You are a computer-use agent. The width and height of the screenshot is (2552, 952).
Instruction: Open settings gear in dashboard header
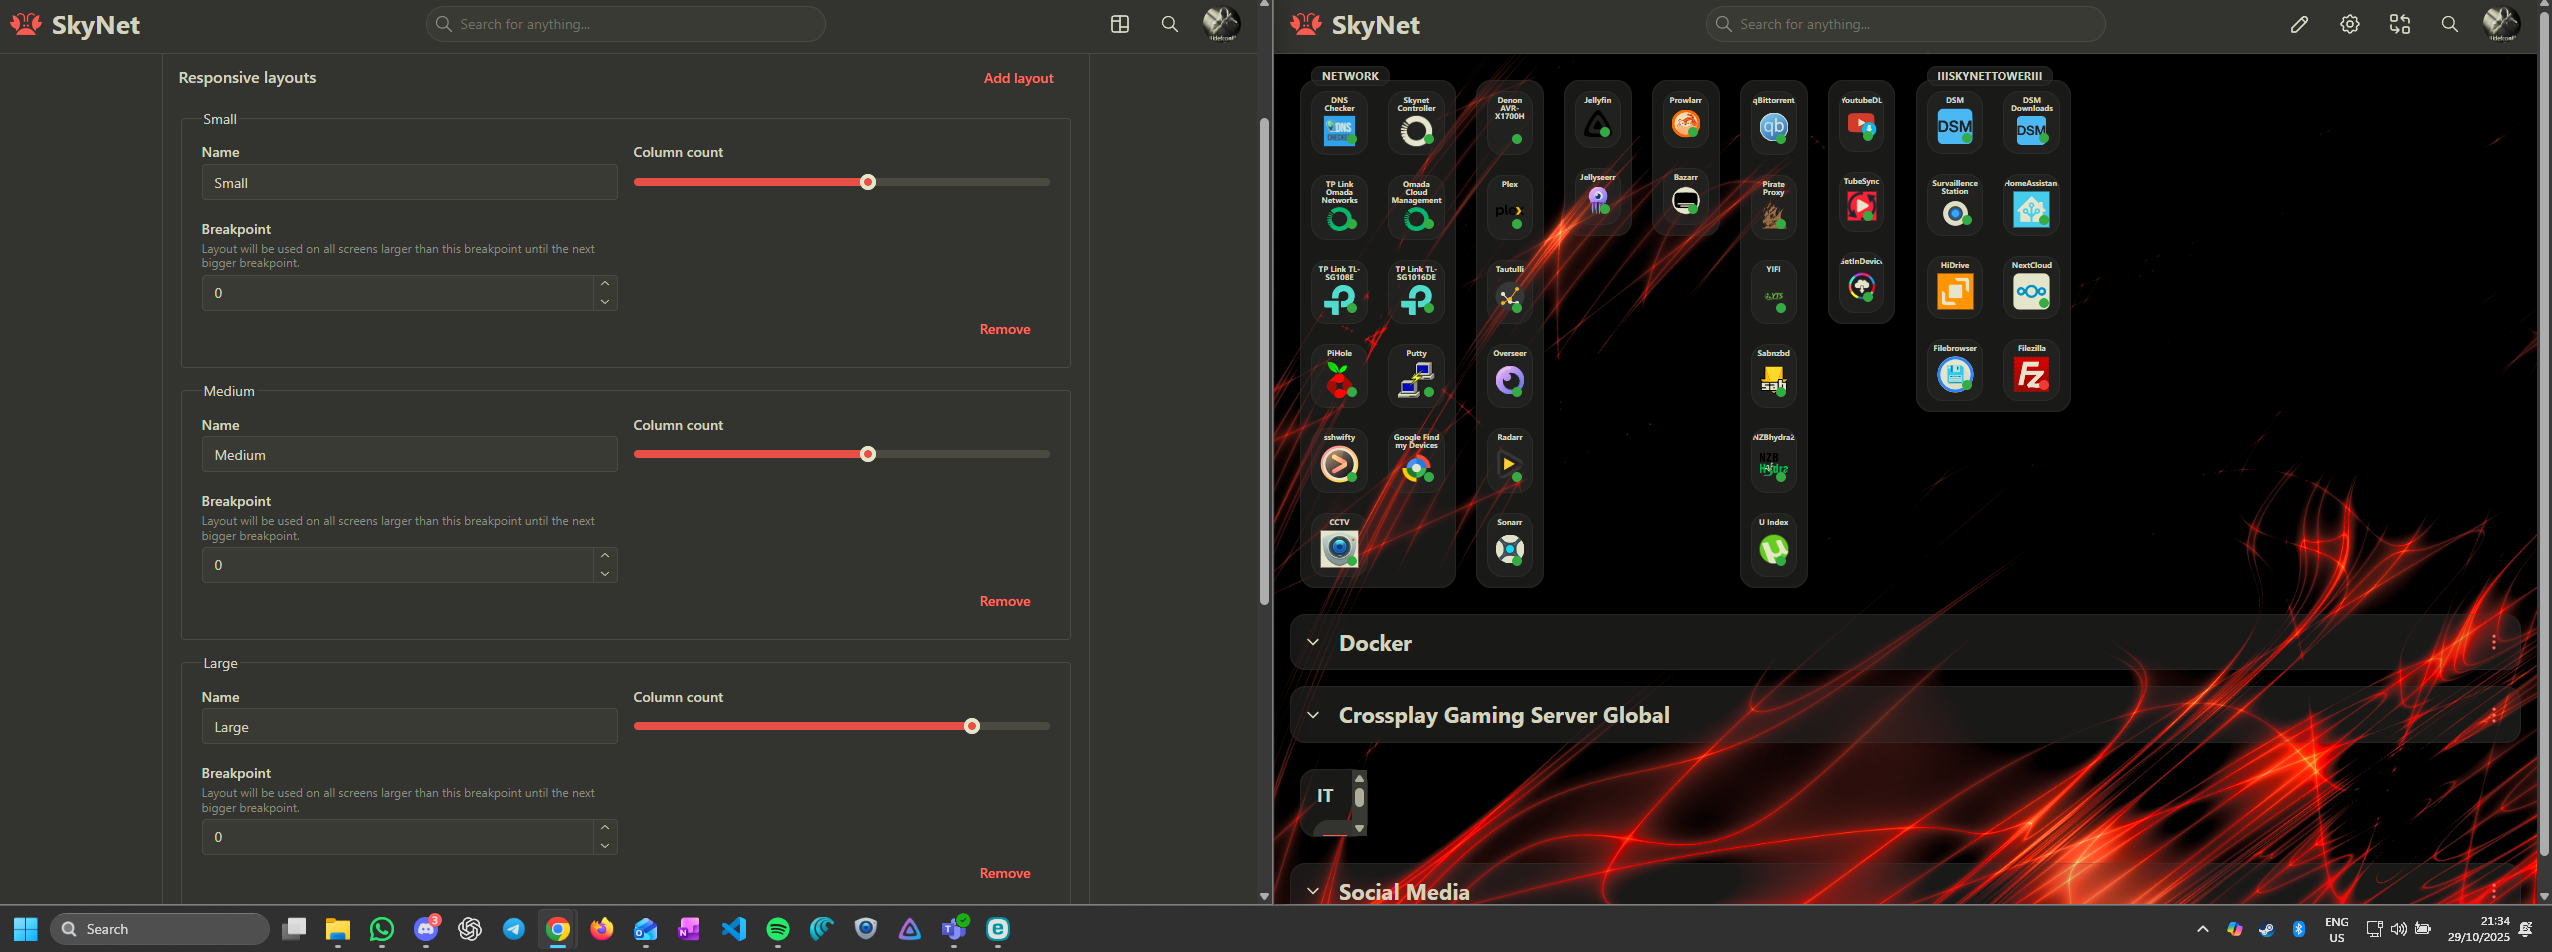[x=2349, y=24]
